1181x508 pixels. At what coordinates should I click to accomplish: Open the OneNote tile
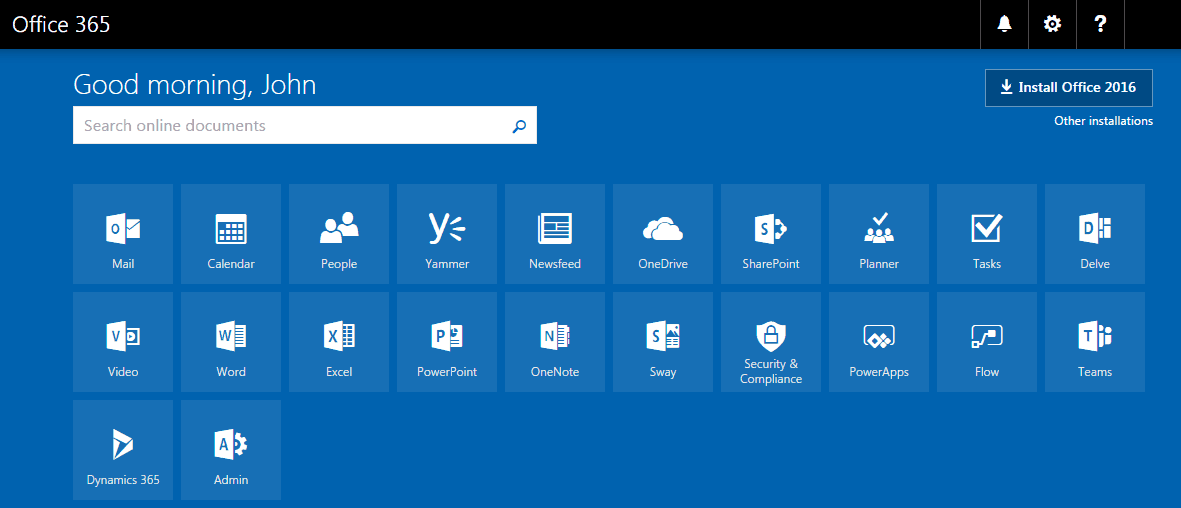pyautogui.click(x=555, y=342)
